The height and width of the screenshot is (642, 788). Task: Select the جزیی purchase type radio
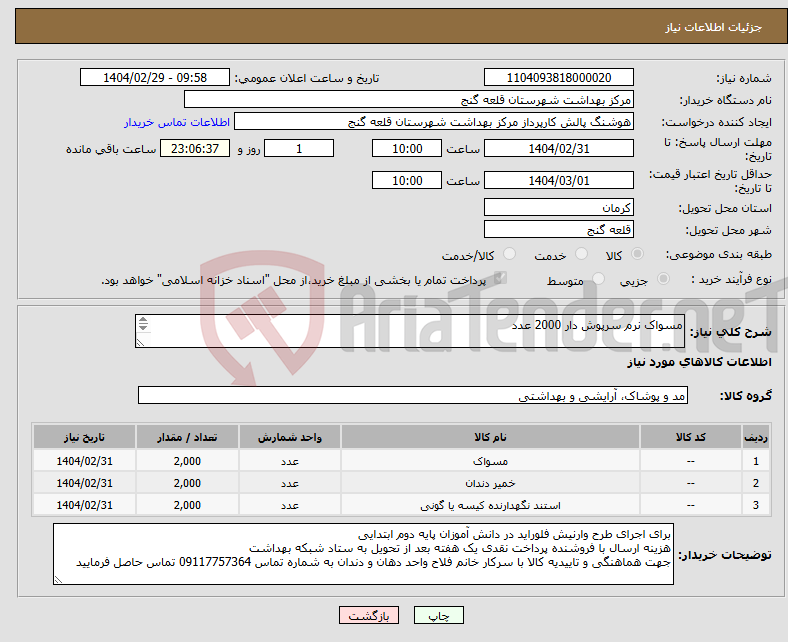coord(663,279)
